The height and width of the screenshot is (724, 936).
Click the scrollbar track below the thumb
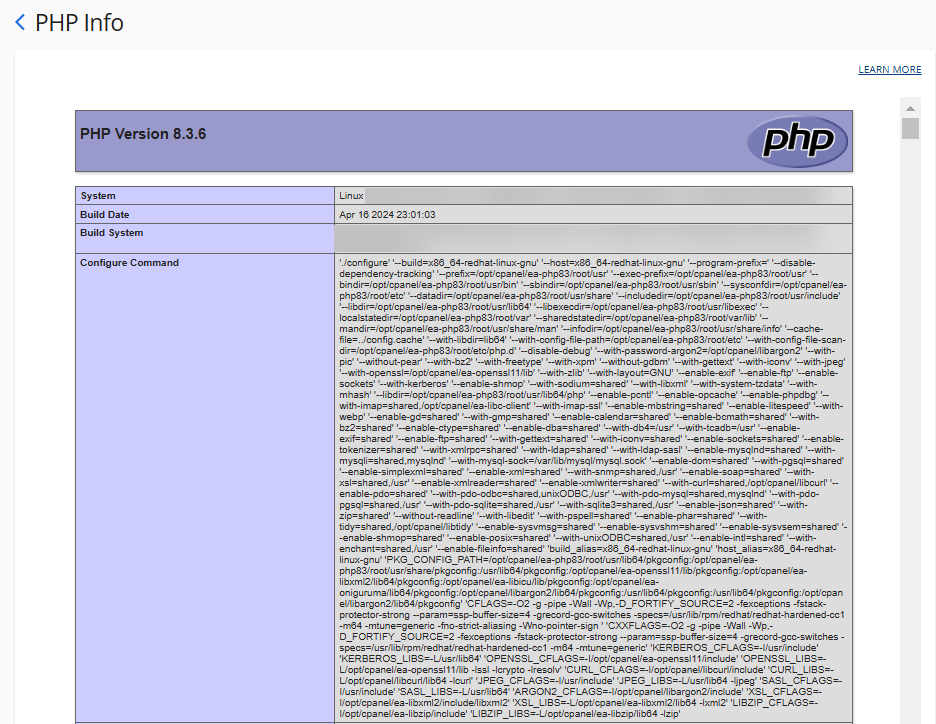coord(909,400)
